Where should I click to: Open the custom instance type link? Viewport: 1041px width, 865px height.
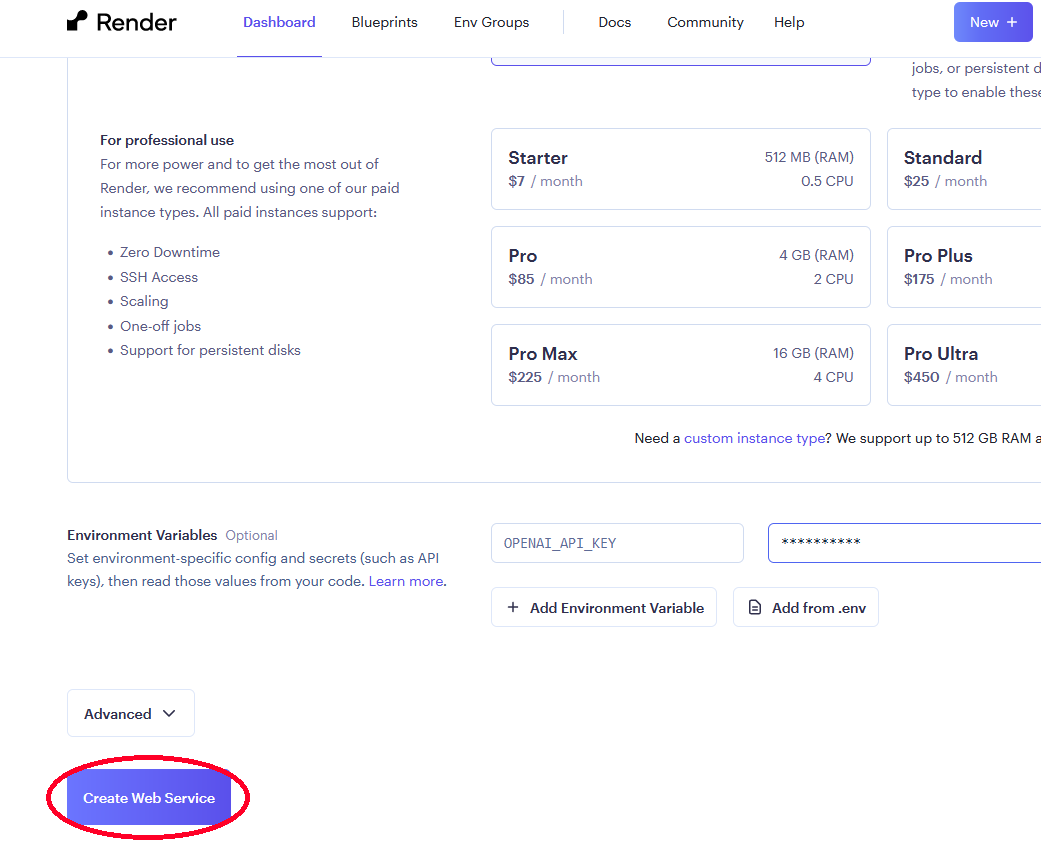(754, 438)
